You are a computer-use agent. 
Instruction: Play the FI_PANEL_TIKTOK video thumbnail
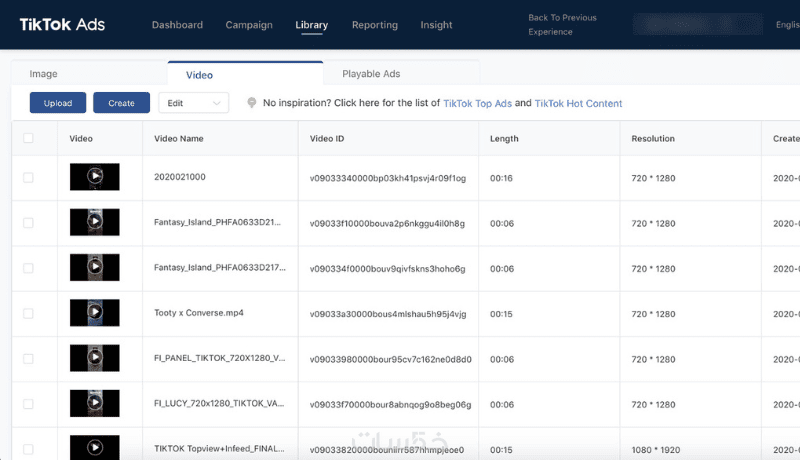(94, 358)
